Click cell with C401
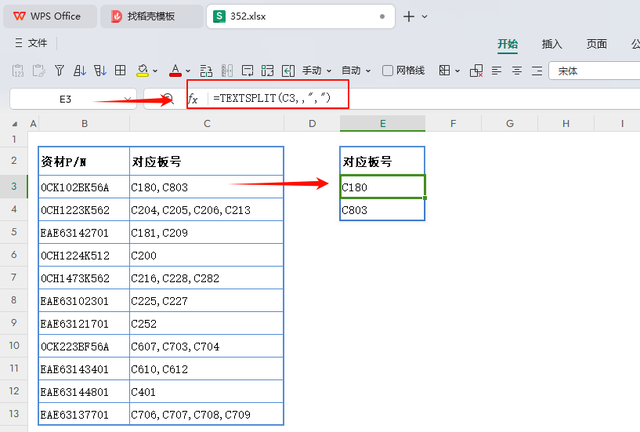The image size is (640, 432). [207, 392]
